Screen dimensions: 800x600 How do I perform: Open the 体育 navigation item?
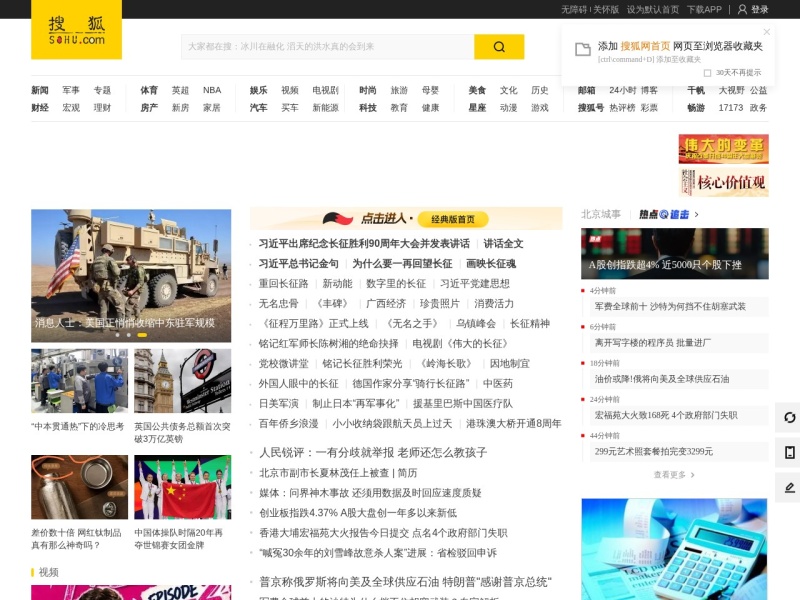pos(149,90)
